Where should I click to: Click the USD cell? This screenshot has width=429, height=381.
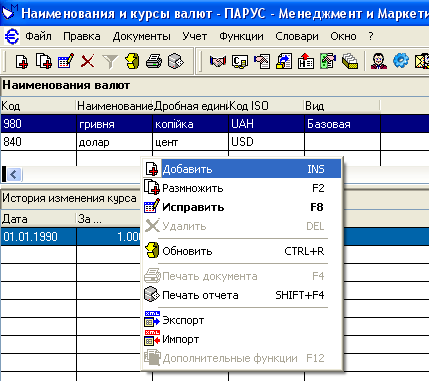click(x=267, y=142)
